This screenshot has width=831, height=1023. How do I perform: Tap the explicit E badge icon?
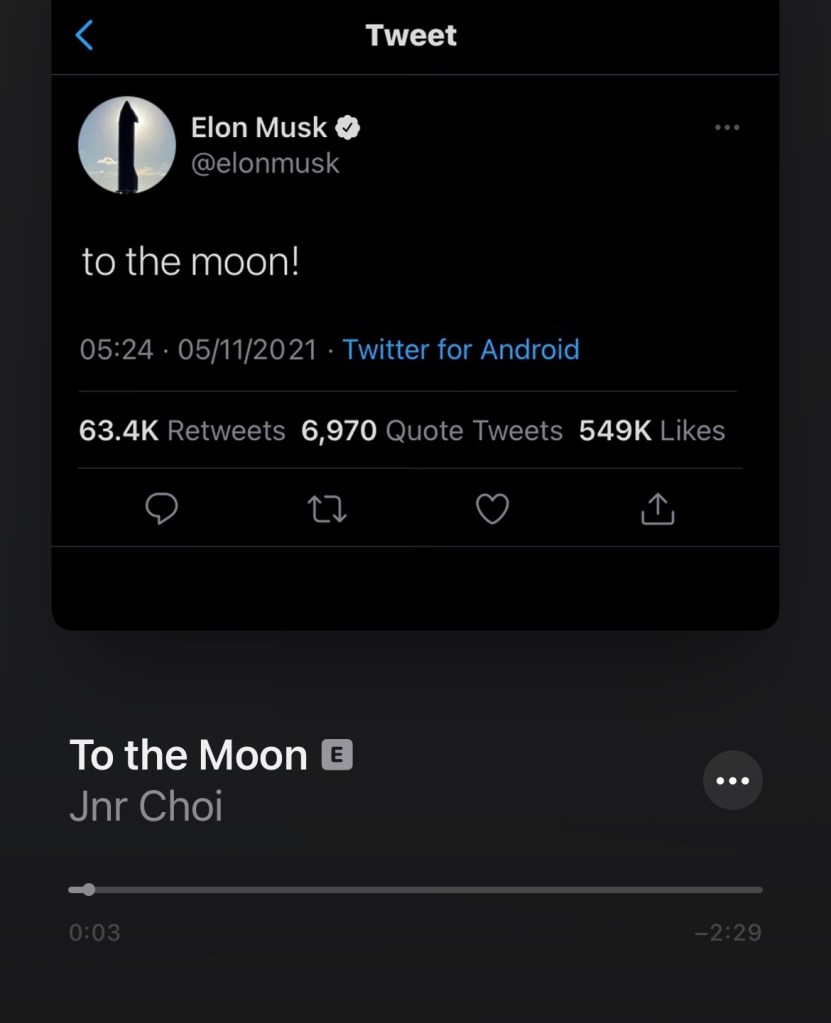(x=337, y=755)
